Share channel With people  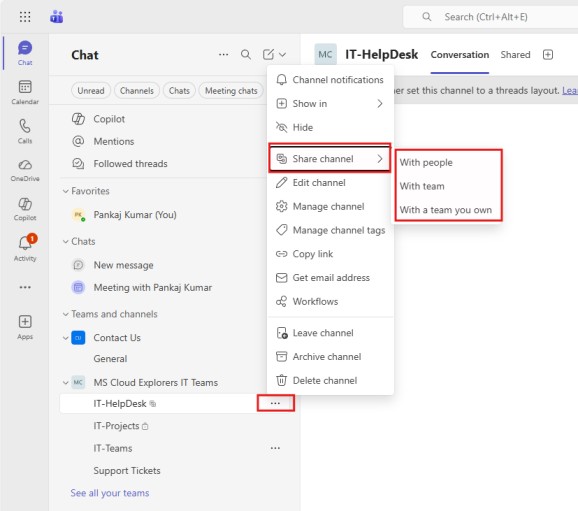point(448,162)
